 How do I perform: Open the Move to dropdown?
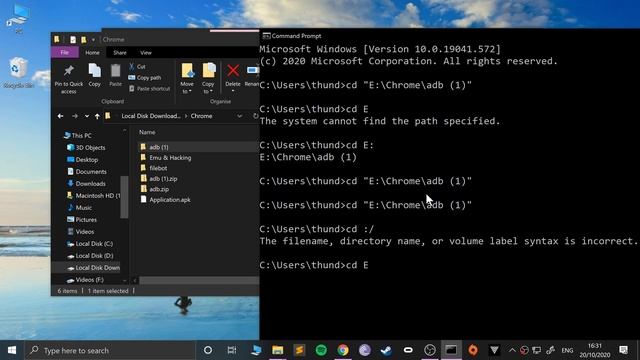[187, 79]
